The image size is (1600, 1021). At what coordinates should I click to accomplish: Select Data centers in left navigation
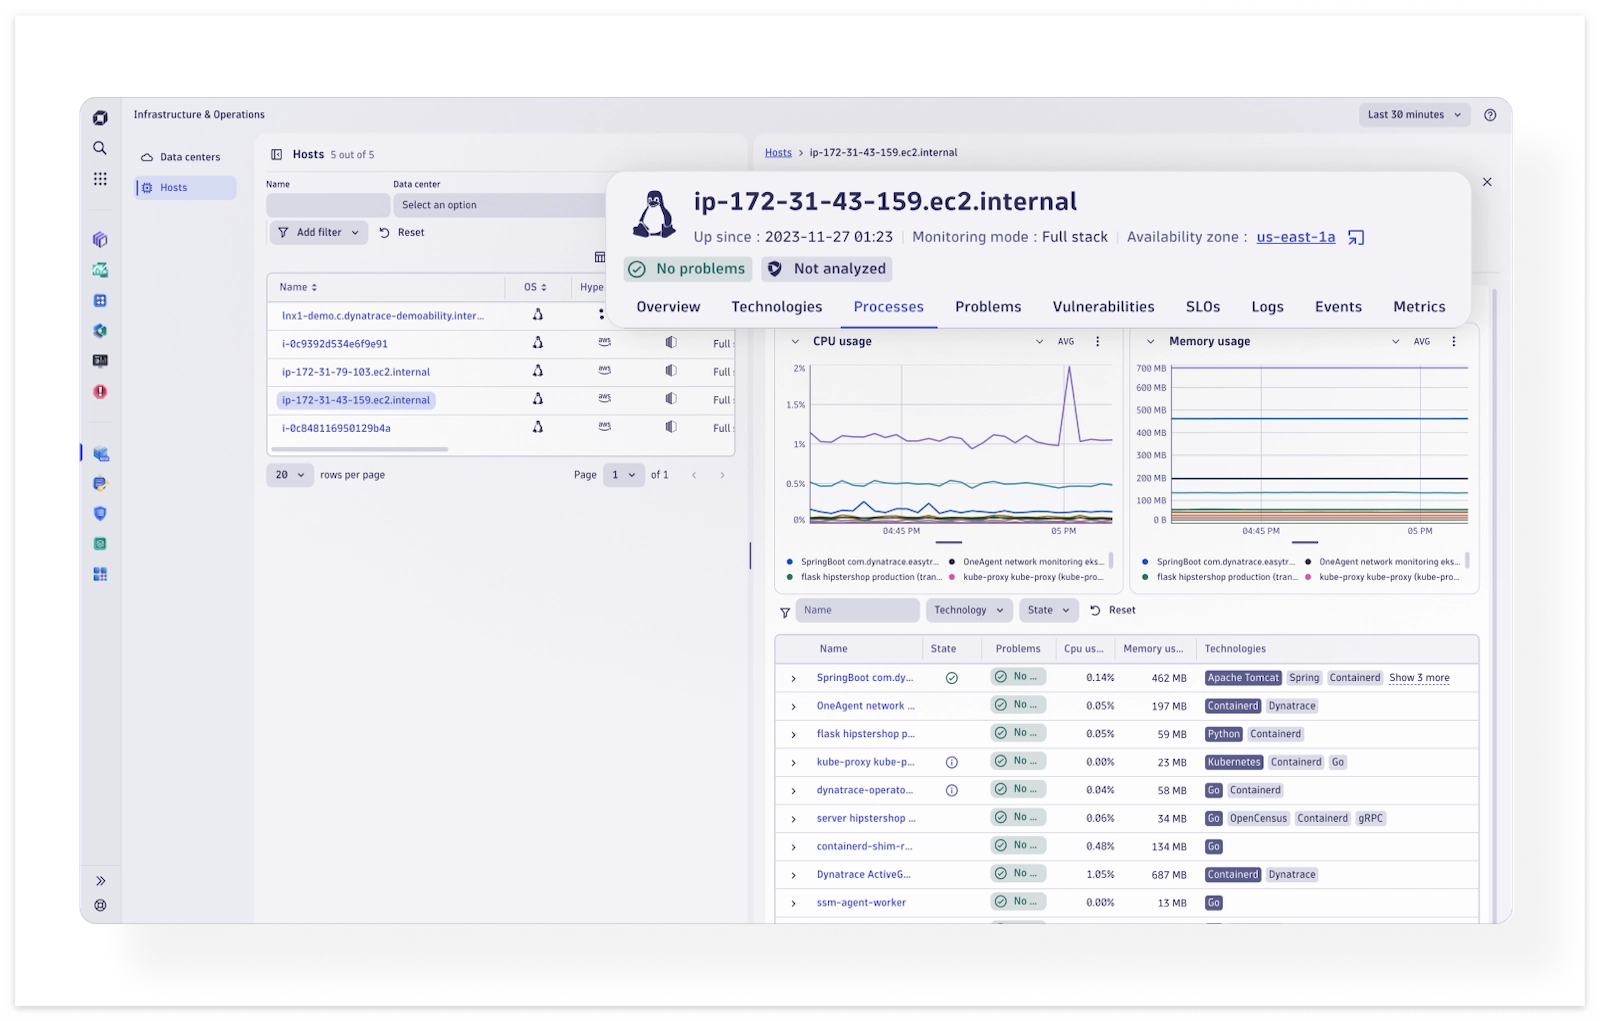[186, 158]
